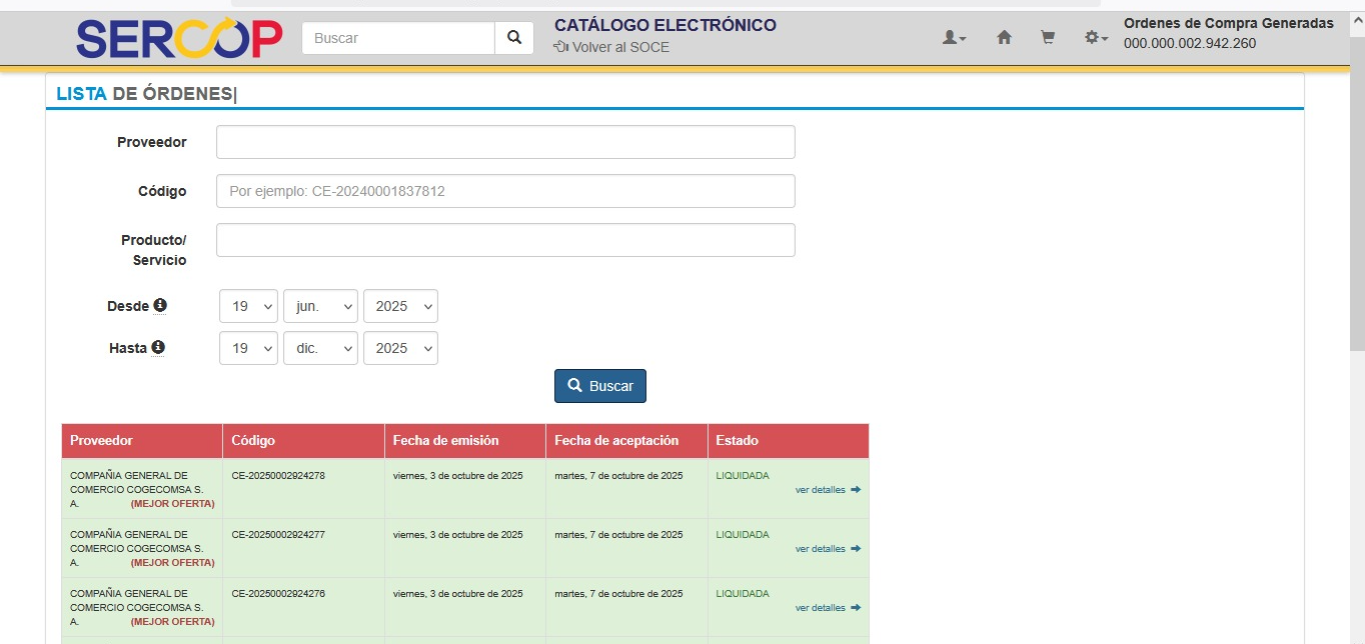Expand the Desde year dropdown
1365x644 pixels.
pos(400,306)
